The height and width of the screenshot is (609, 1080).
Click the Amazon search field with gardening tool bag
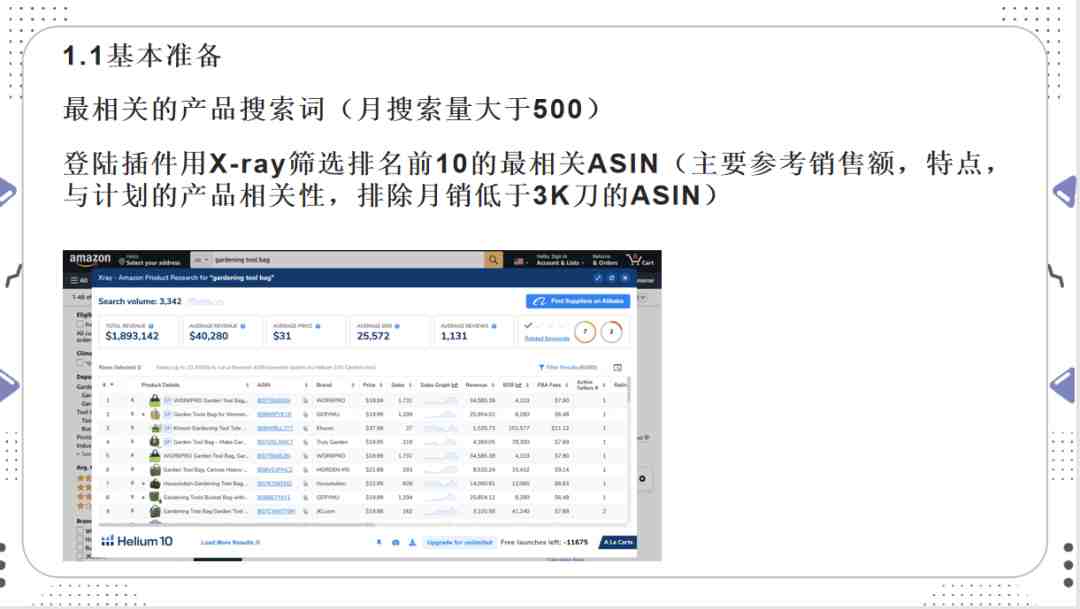click(348, 260)
